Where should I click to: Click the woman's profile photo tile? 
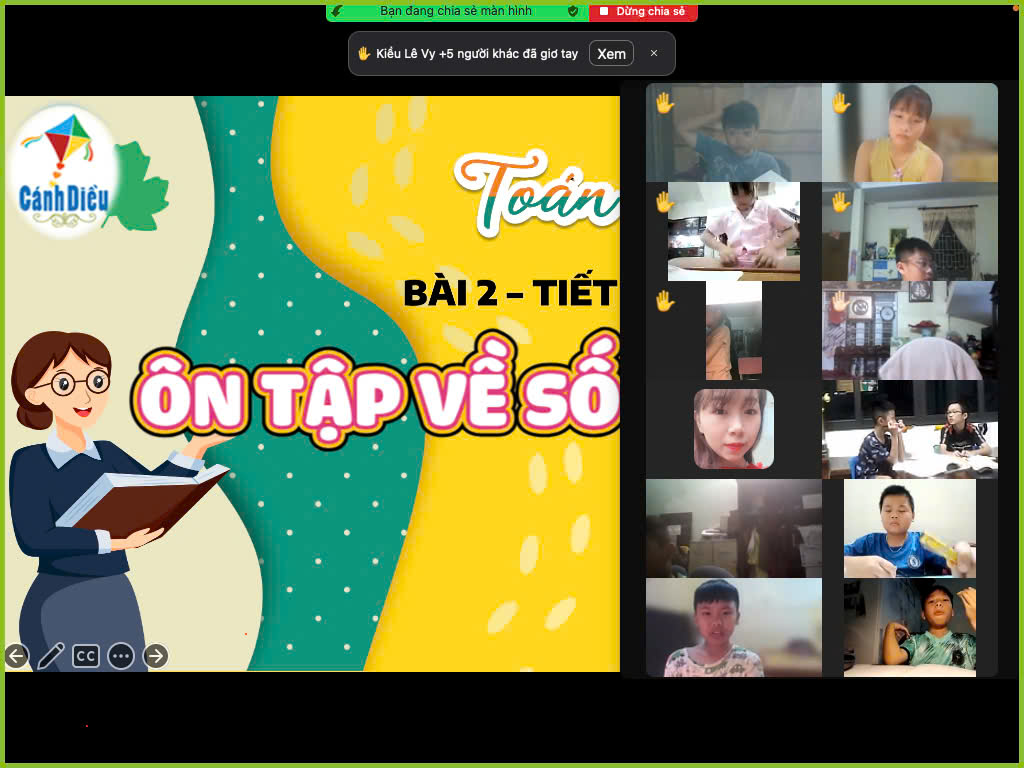[x=734, y=429]
